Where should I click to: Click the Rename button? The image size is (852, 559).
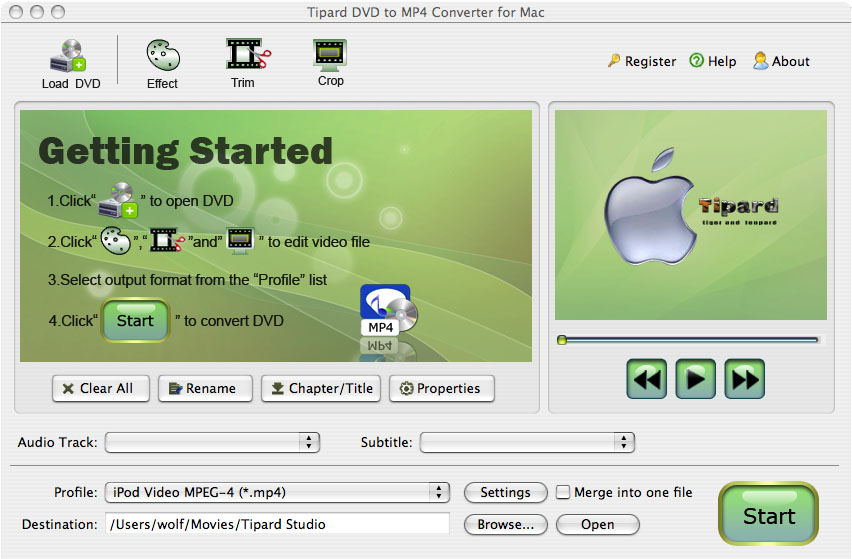point(204,389)
